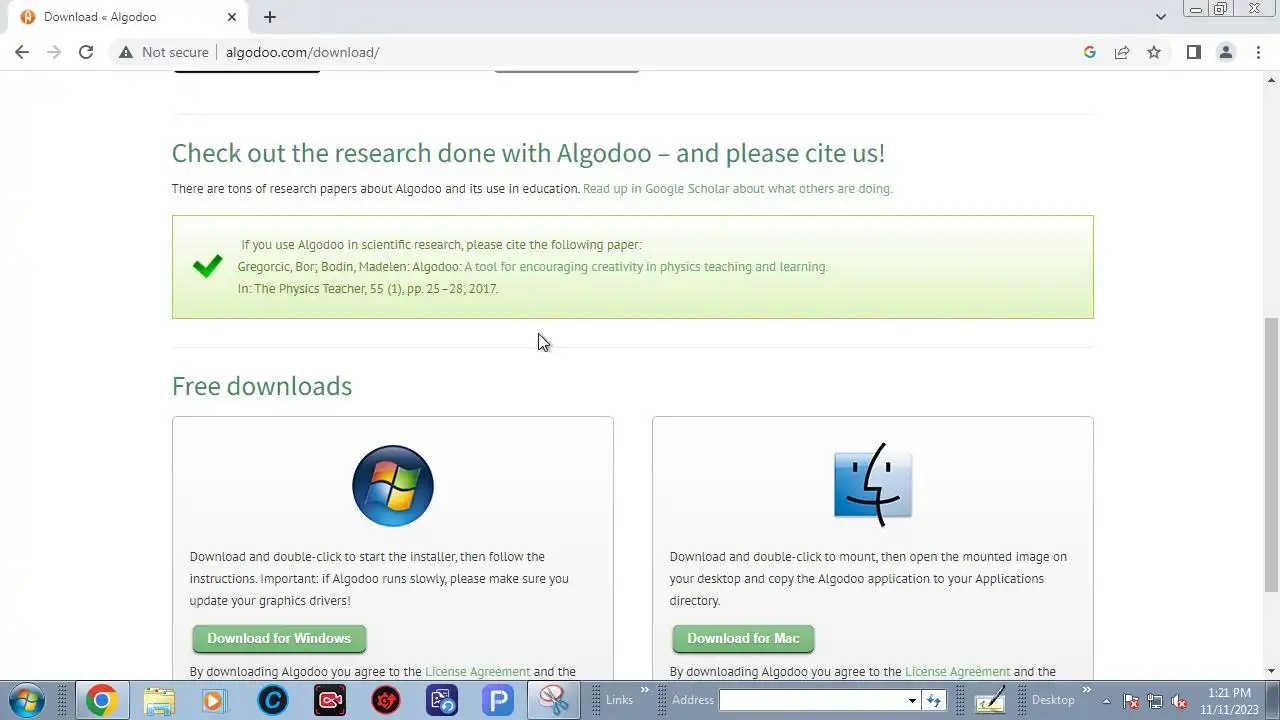This screenshot has height=720, width=1280.
Task: Open a new browser tab
Action: [x=270, y=17]
